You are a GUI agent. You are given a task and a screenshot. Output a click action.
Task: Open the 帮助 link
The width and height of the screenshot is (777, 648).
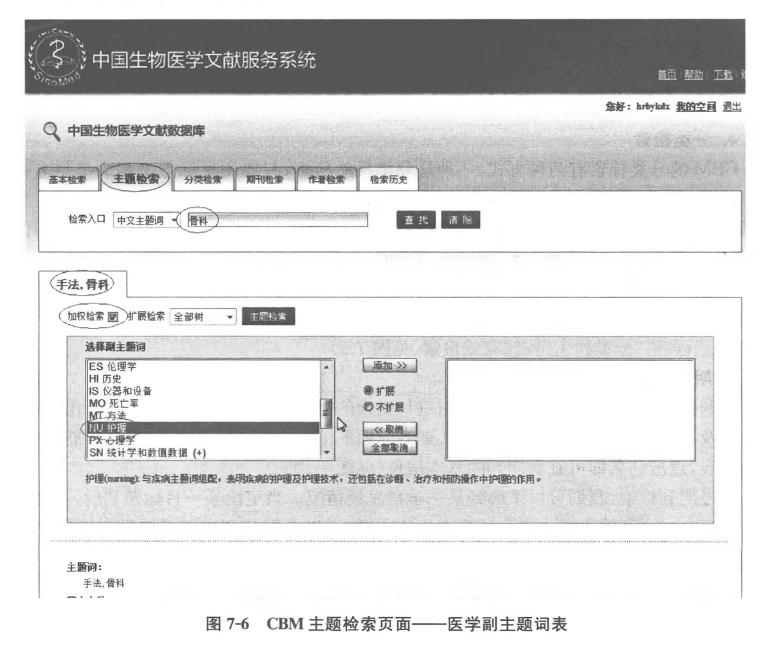tap(694, 74)
